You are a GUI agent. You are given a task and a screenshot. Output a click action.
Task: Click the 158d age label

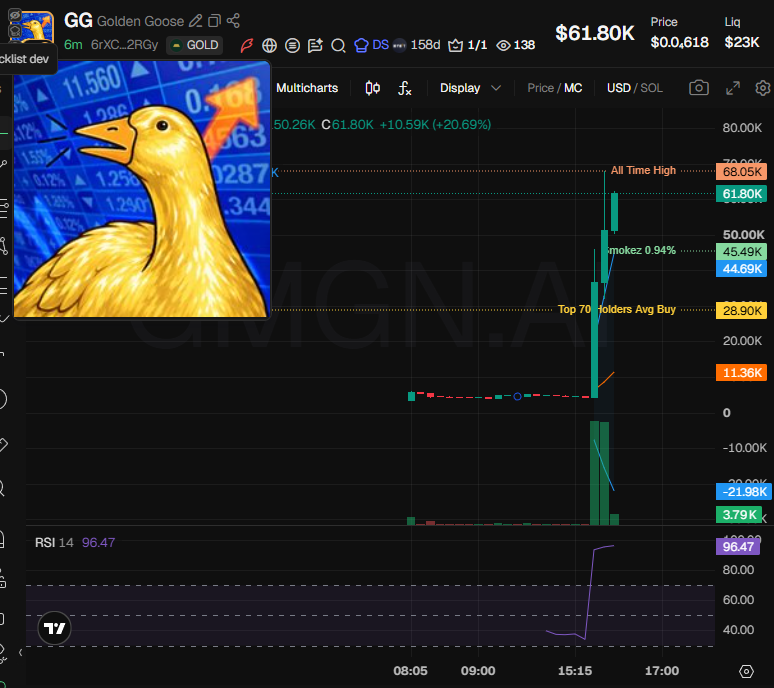pos(425,45)
